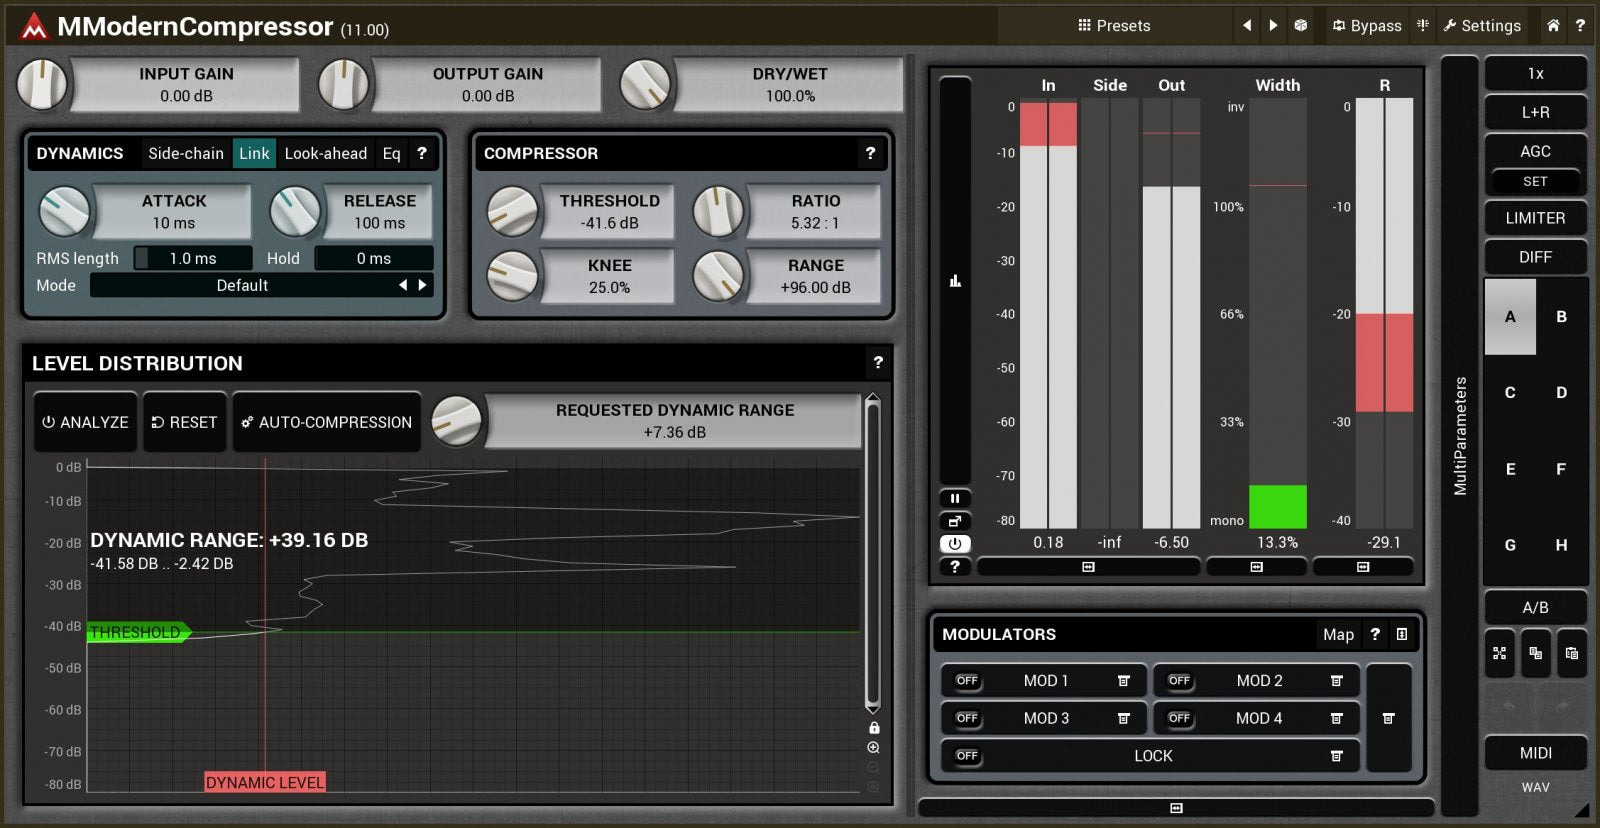Toggle MOD 4 on
The width and height of the screenshot is (1600, 828).
click(x=1180, y=718)
